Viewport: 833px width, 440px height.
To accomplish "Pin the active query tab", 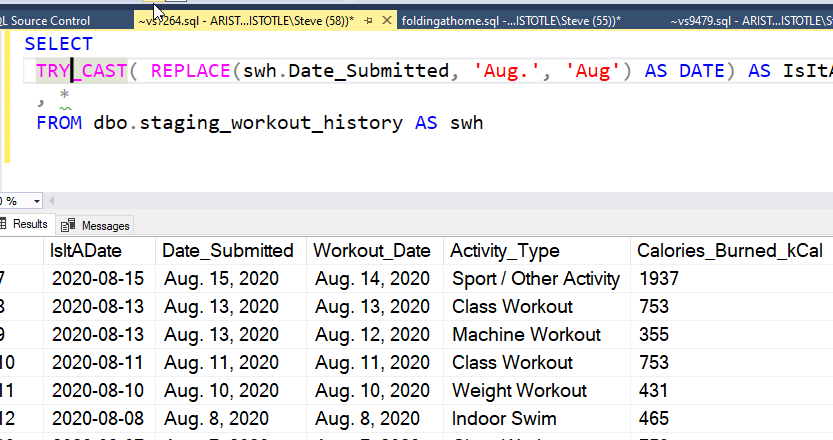I will pyautogui.click(x=370, y=20).
